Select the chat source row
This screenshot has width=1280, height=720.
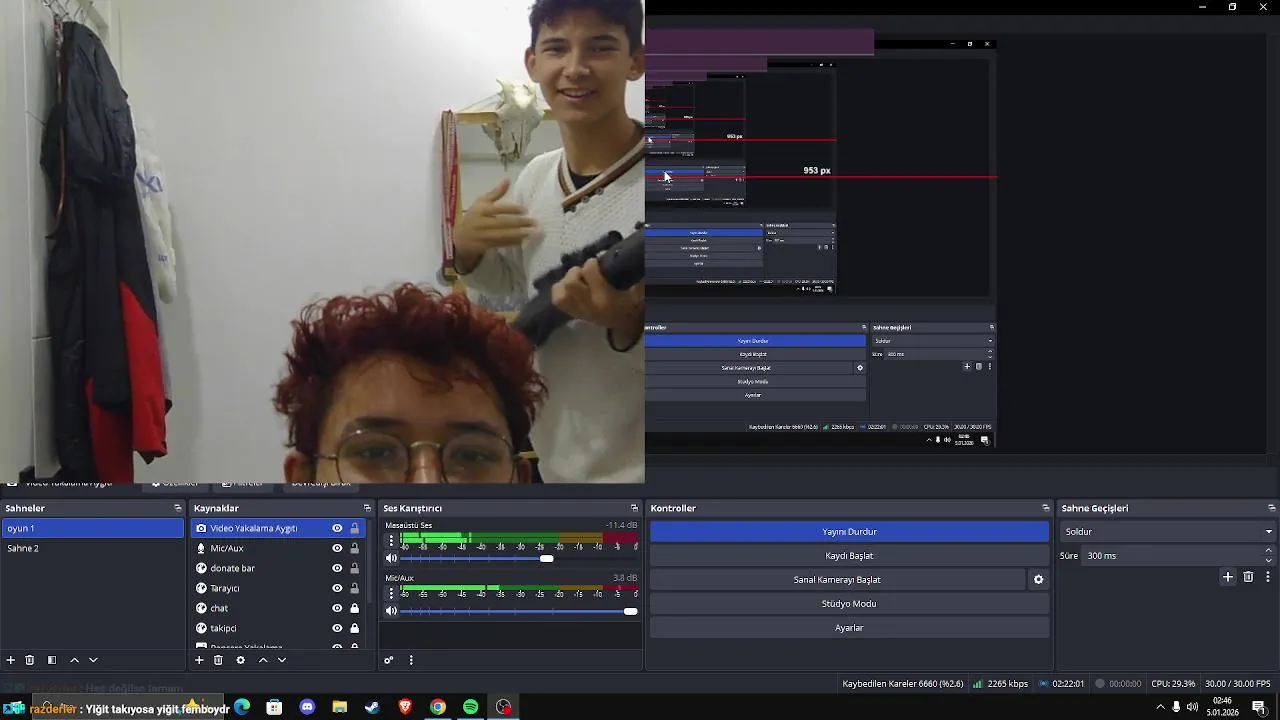pos(277,608)
